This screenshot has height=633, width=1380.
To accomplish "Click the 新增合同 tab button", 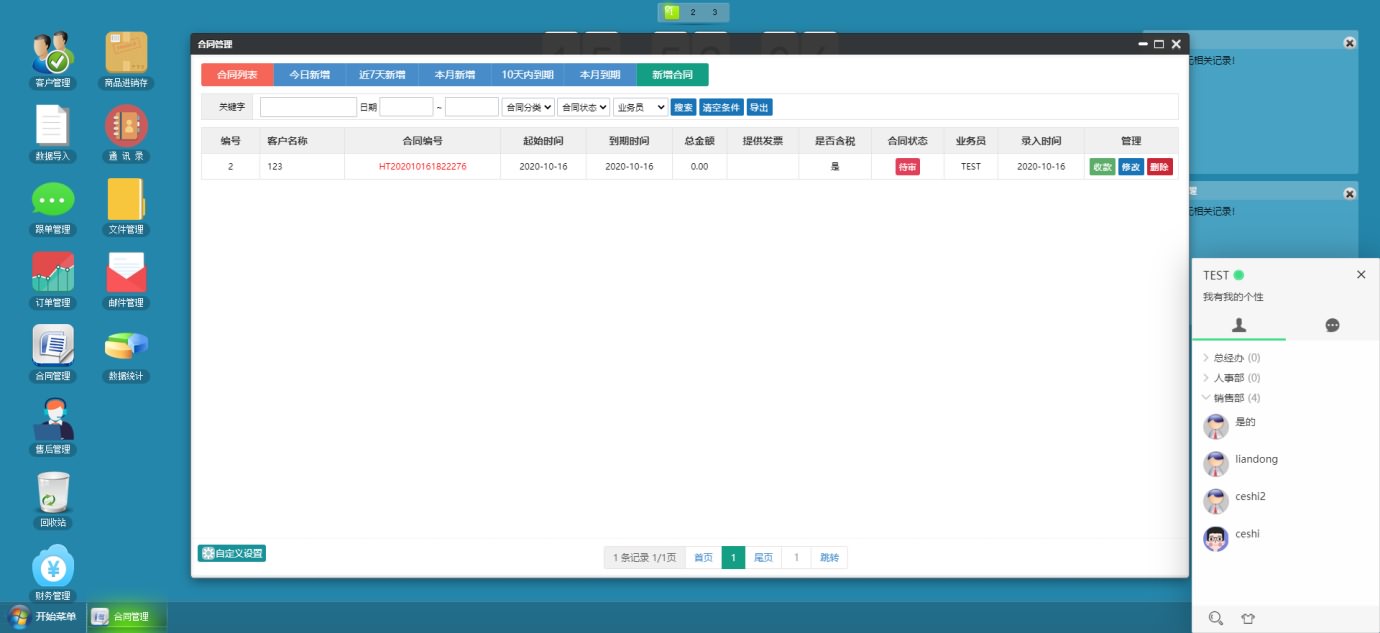I will click(672, 75).
